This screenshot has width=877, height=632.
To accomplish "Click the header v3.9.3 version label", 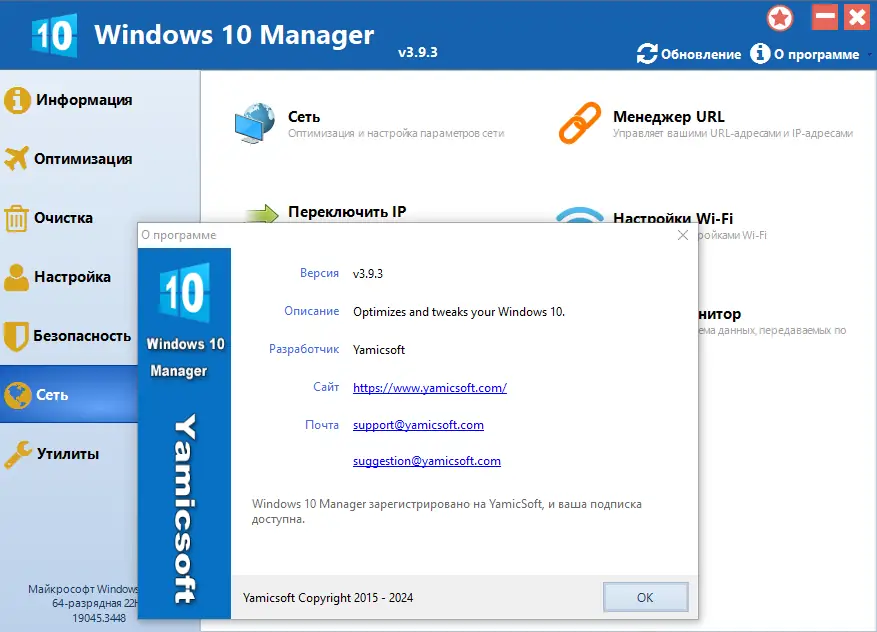I will pyautogui.click(x=418, y=53).
